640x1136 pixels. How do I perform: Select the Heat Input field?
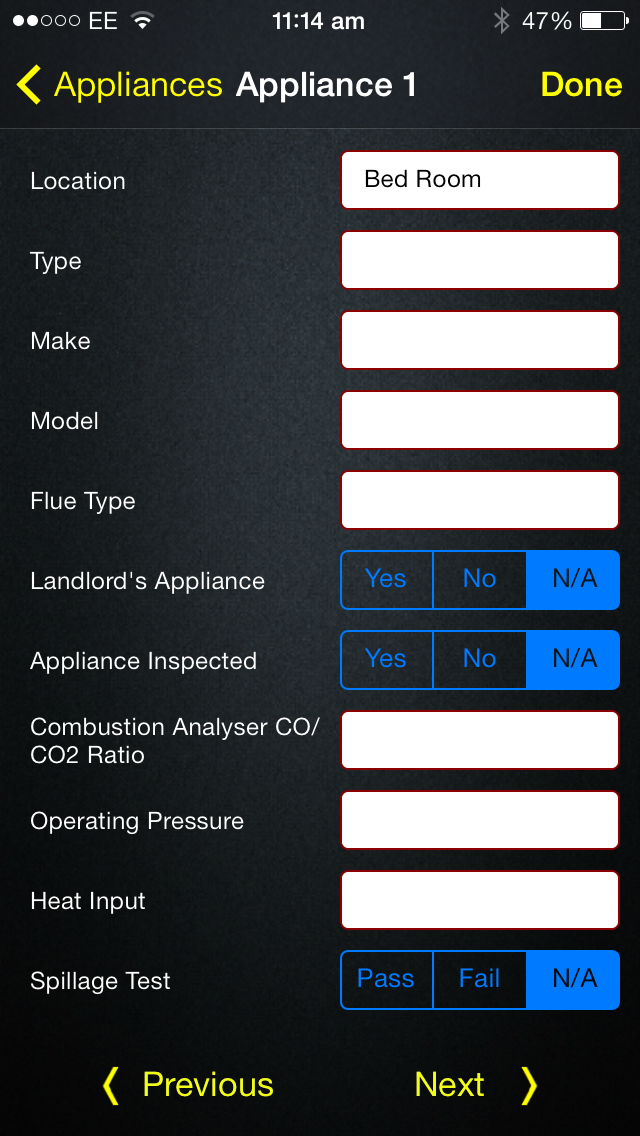click(480, 900)
